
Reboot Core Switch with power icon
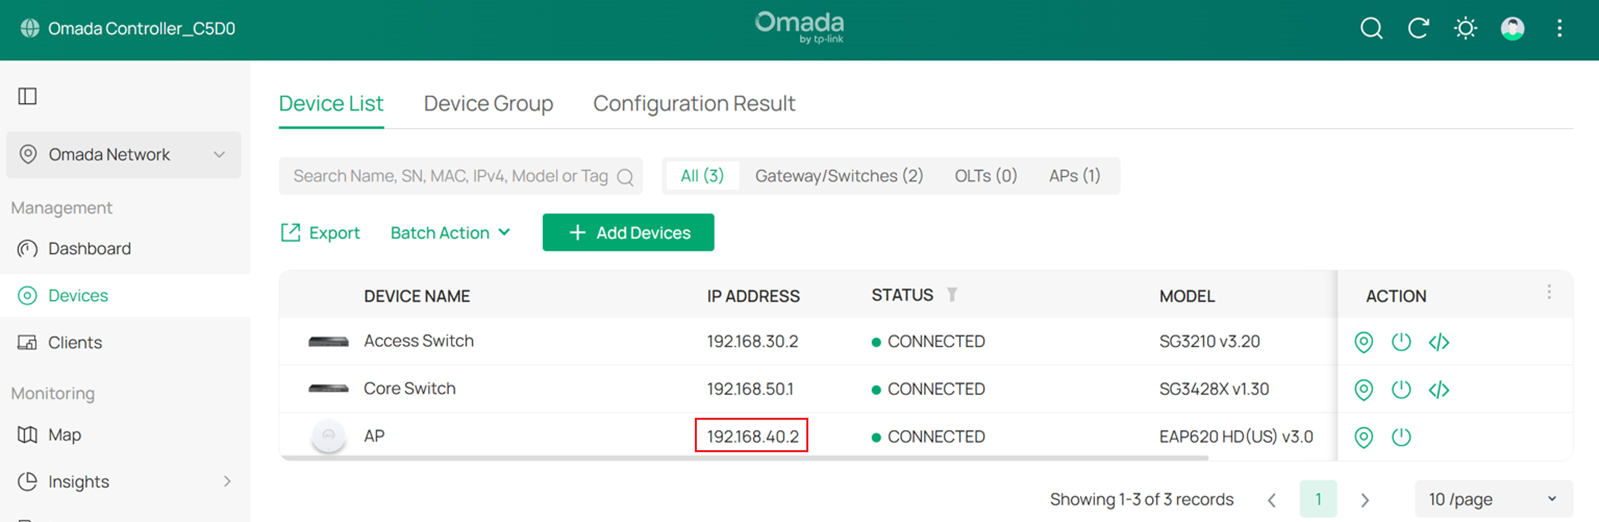coord(1401,389)
